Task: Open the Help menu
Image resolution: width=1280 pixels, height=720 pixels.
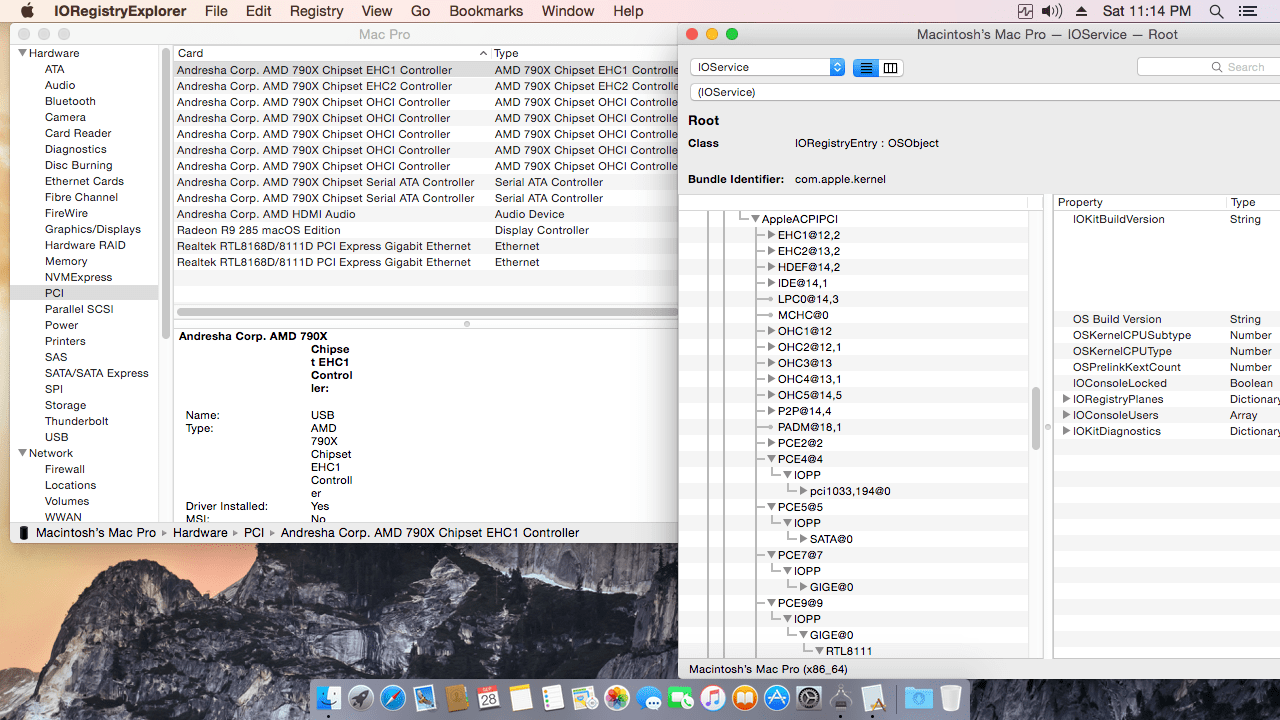Action: coord(628,11)
